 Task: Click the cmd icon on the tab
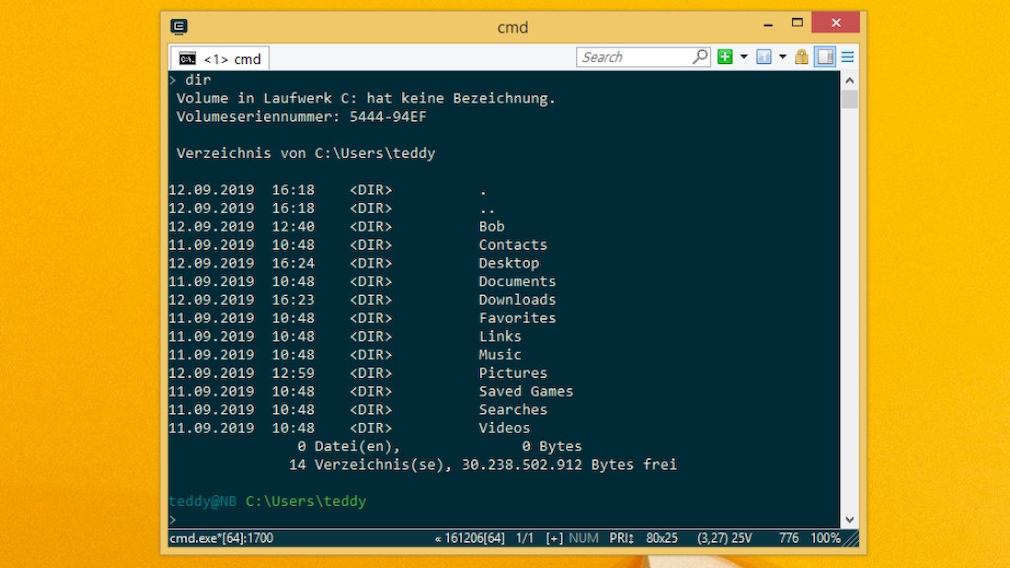coord(187,59)
